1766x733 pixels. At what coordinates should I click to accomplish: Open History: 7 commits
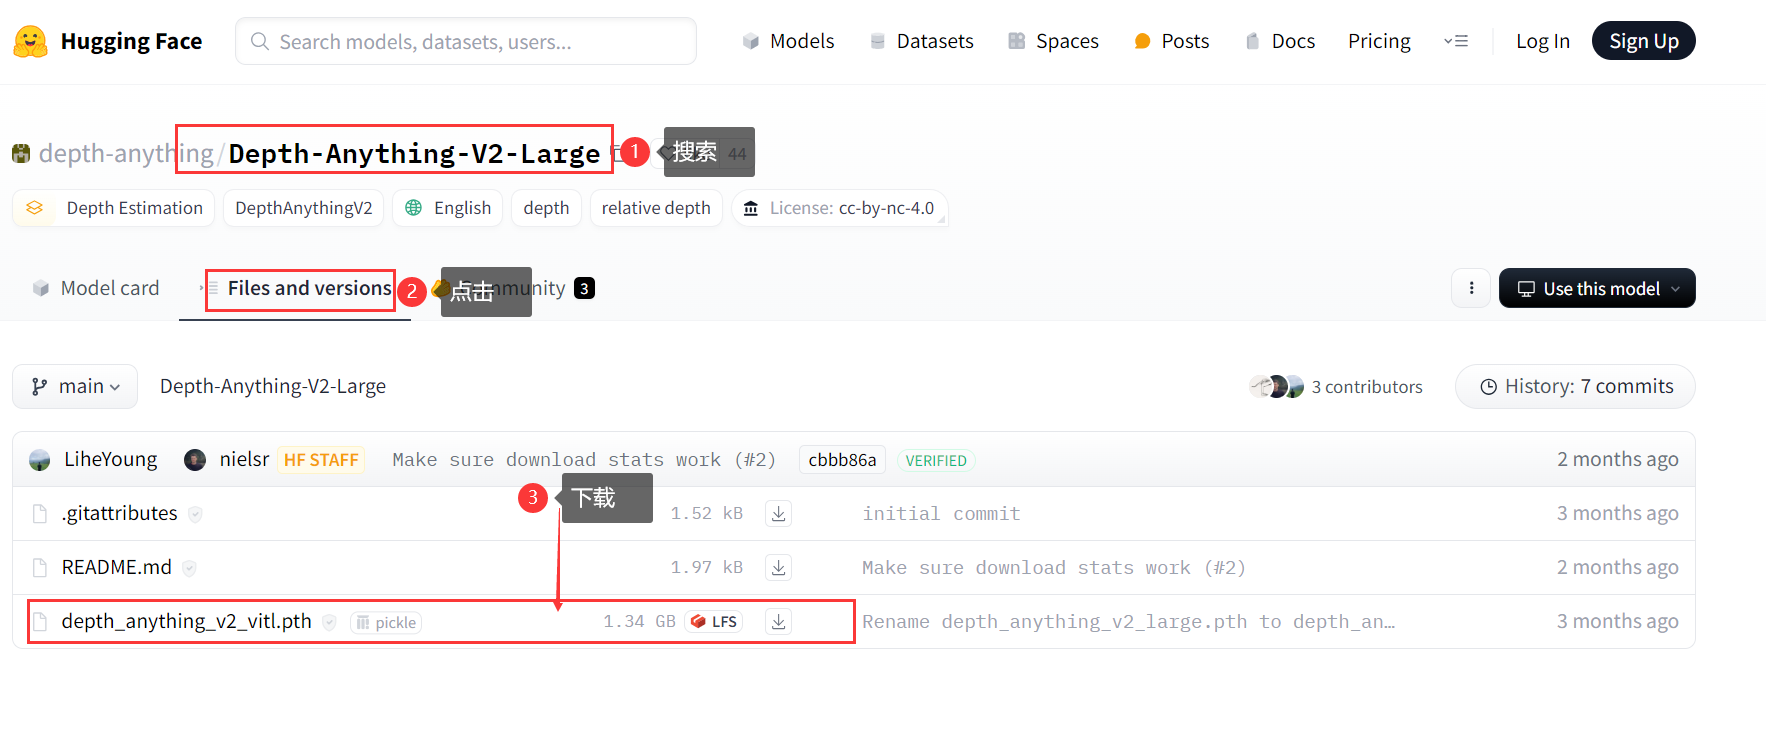(1575, 386)
